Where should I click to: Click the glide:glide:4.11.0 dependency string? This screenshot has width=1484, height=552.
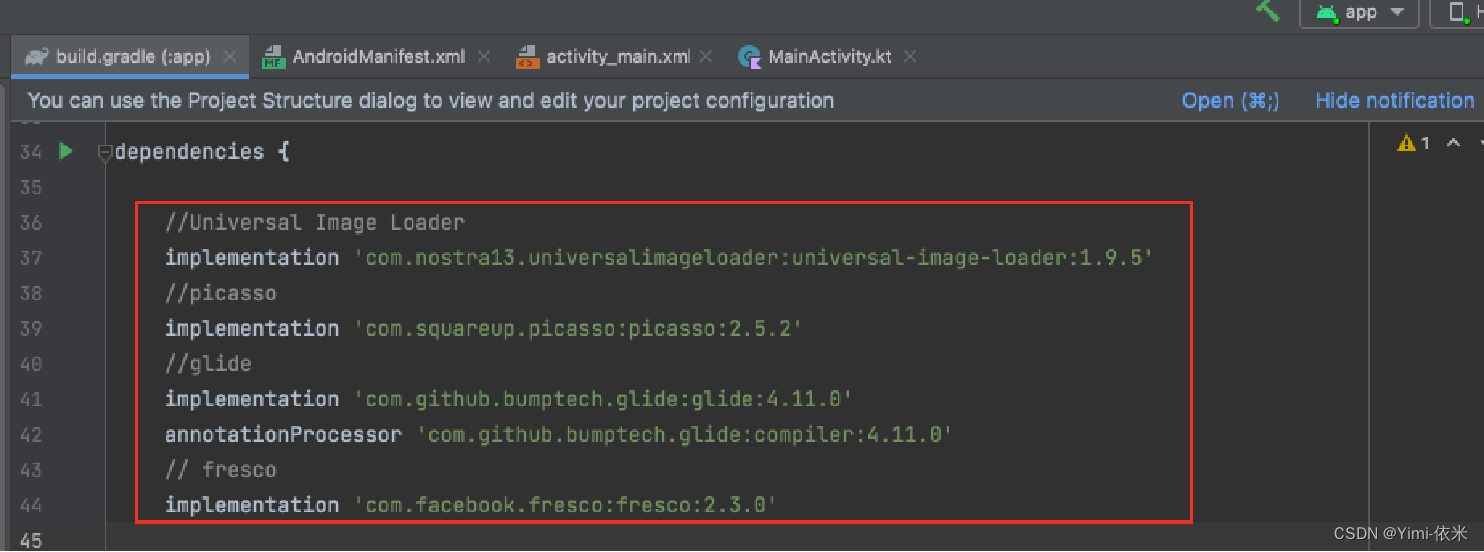[x=603, y=399]
